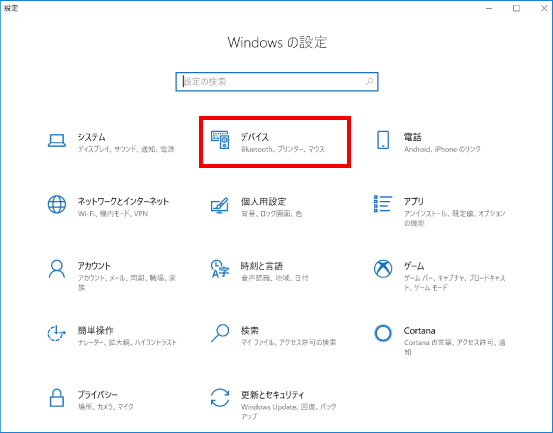This screenshot has width=553, height=433.
Task: Open the 検索 magnifier category icon
Action: click(x=220, y=333)
